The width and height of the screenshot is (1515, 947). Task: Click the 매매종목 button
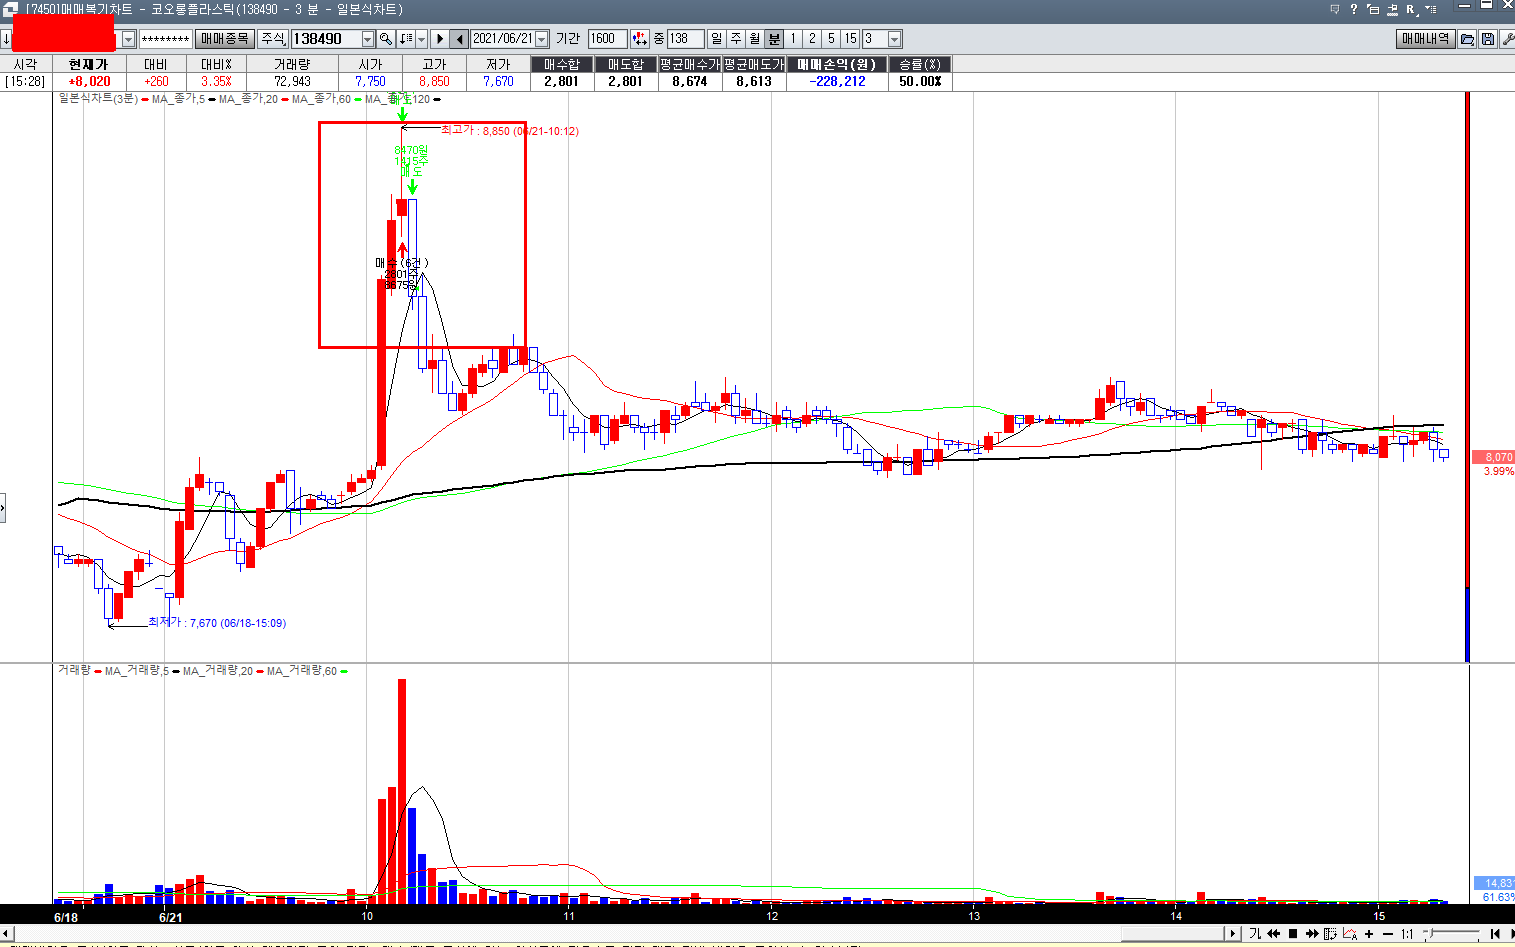224,39
